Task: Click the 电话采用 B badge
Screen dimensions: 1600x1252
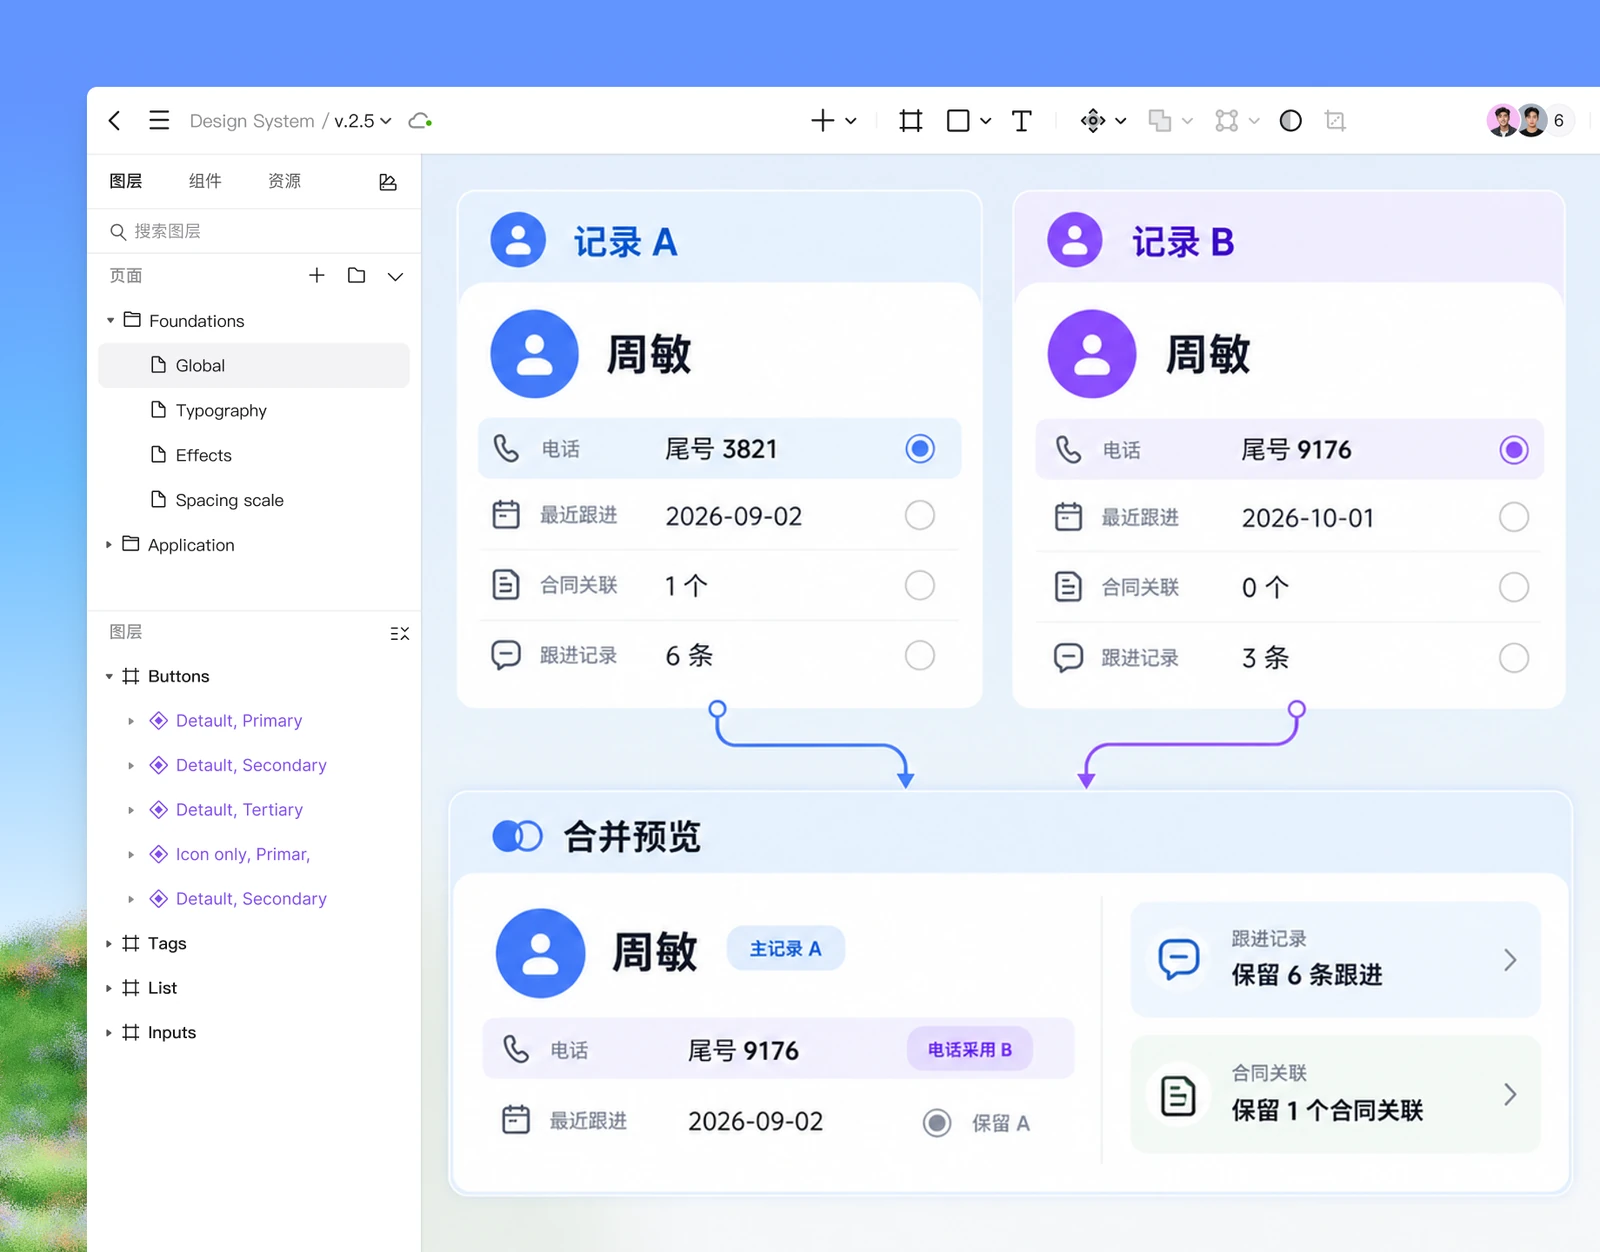Action: [970, 1049]
